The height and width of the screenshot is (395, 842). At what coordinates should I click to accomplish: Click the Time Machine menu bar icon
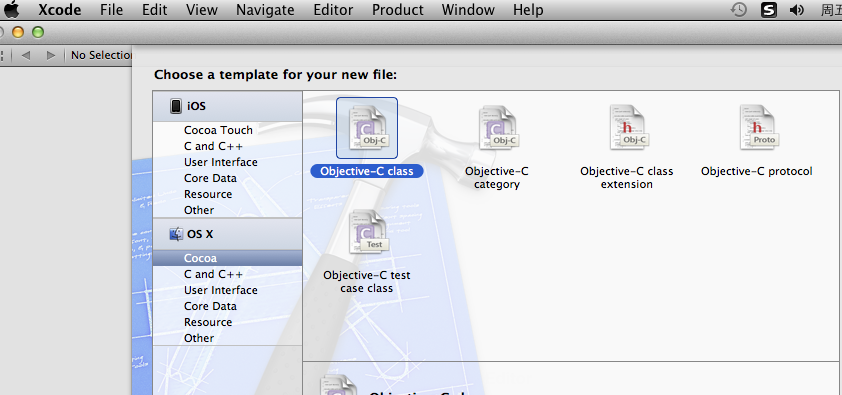click(x=739, y=10)
